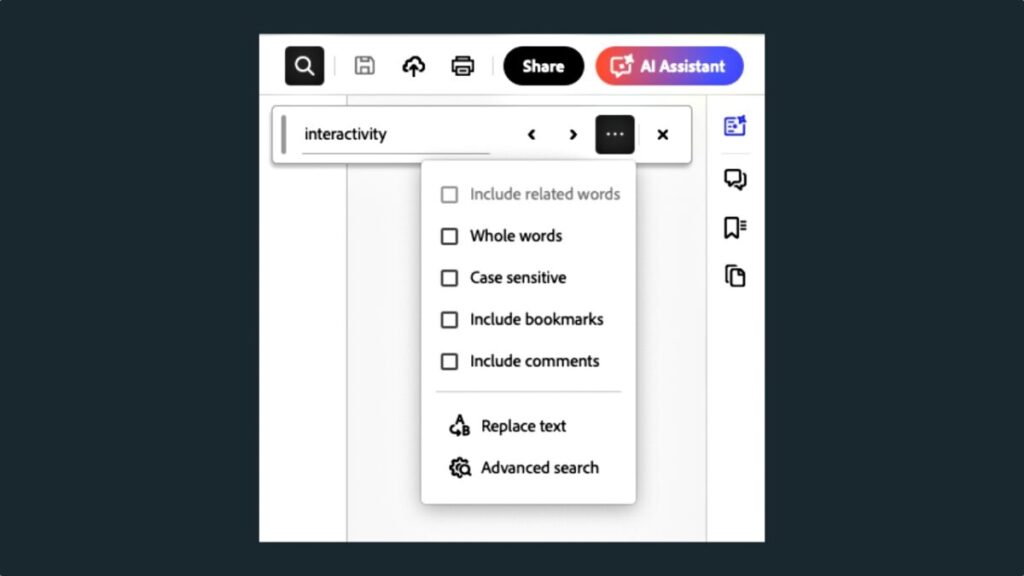This screenshot has width=1024, height=576.
Task: Open the comments panel icon
Action: click(735, 179)
